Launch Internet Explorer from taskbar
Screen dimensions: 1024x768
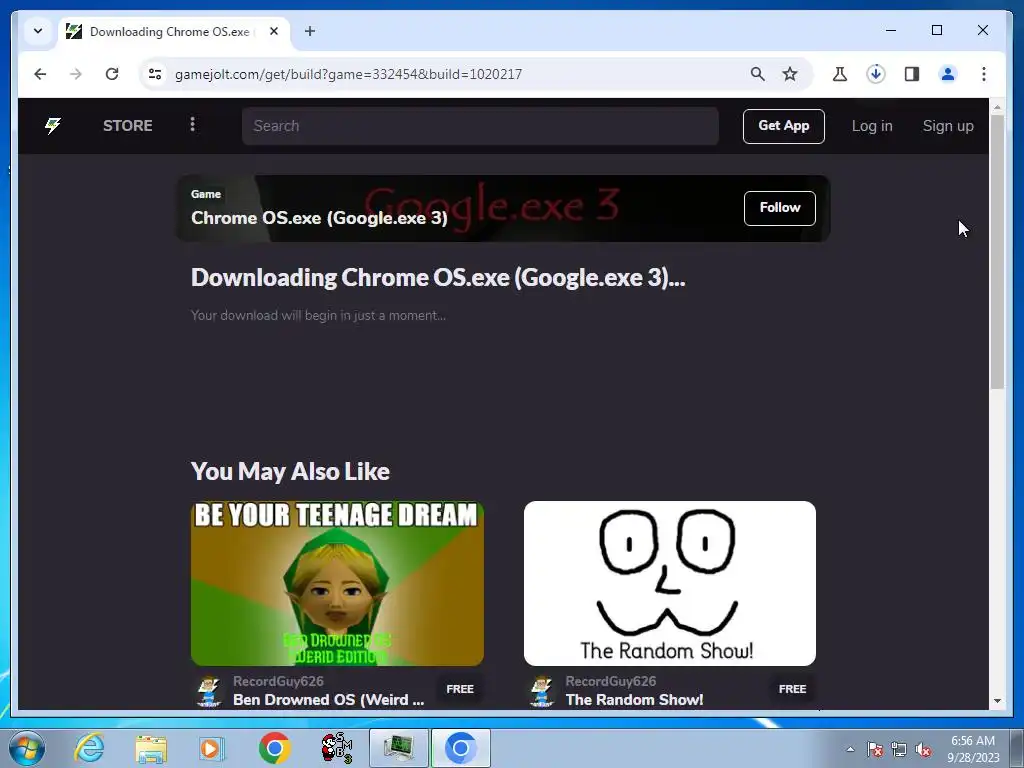click(x=89, y=748)
